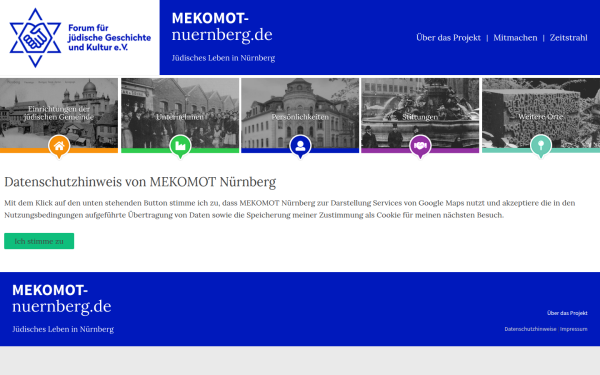Screen dimensions: 600x375
Task: Open footer Über das Projekt link
Action: coord(567,313)
